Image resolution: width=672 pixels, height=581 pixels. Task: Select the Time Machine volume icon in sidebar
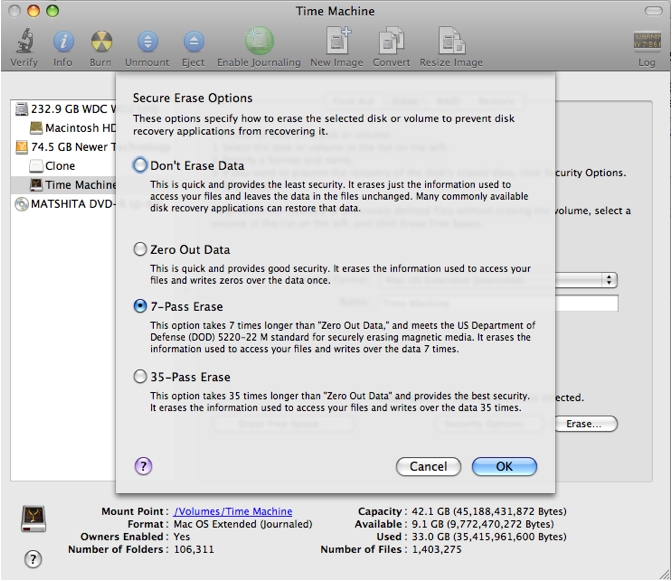[36, 185]
